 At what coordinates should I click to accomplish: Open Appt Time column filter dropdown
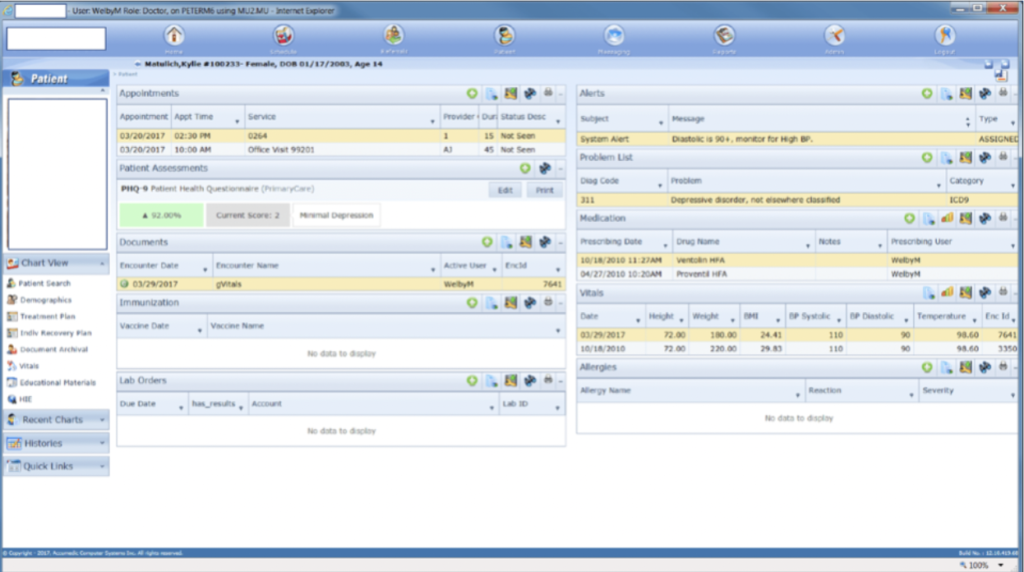237,121
